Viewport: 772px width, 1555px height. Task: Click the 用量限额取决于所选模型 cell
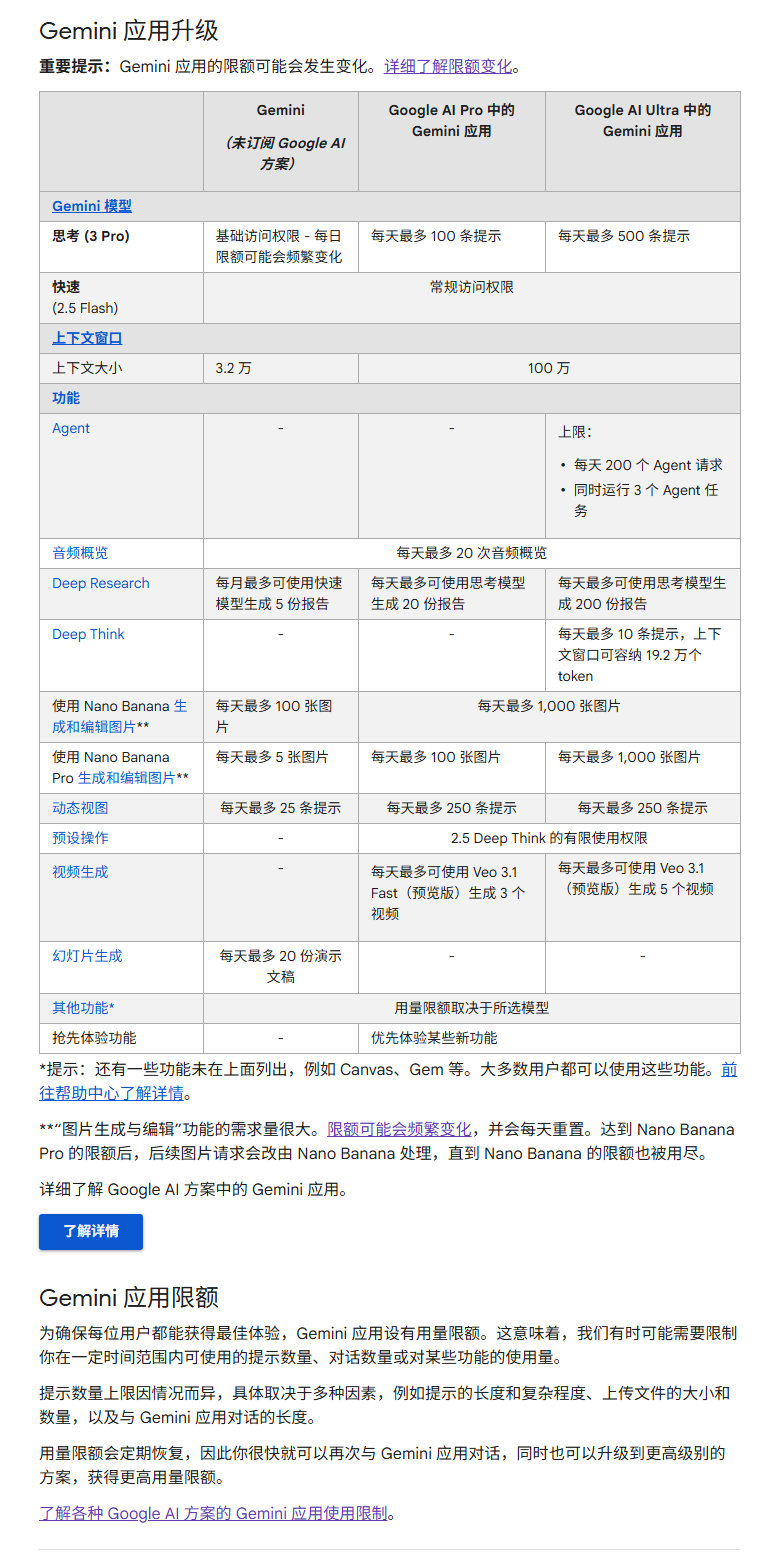point(472,1008)
